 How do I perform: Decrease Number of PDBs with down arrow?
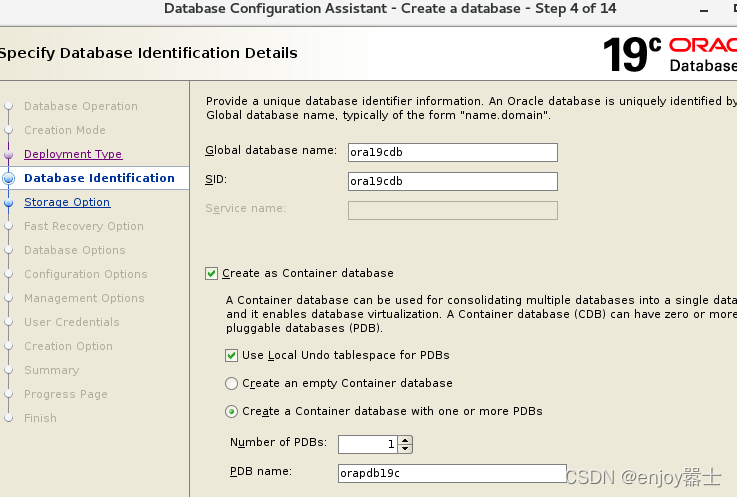pyautogui.click(x=405, y=449)
